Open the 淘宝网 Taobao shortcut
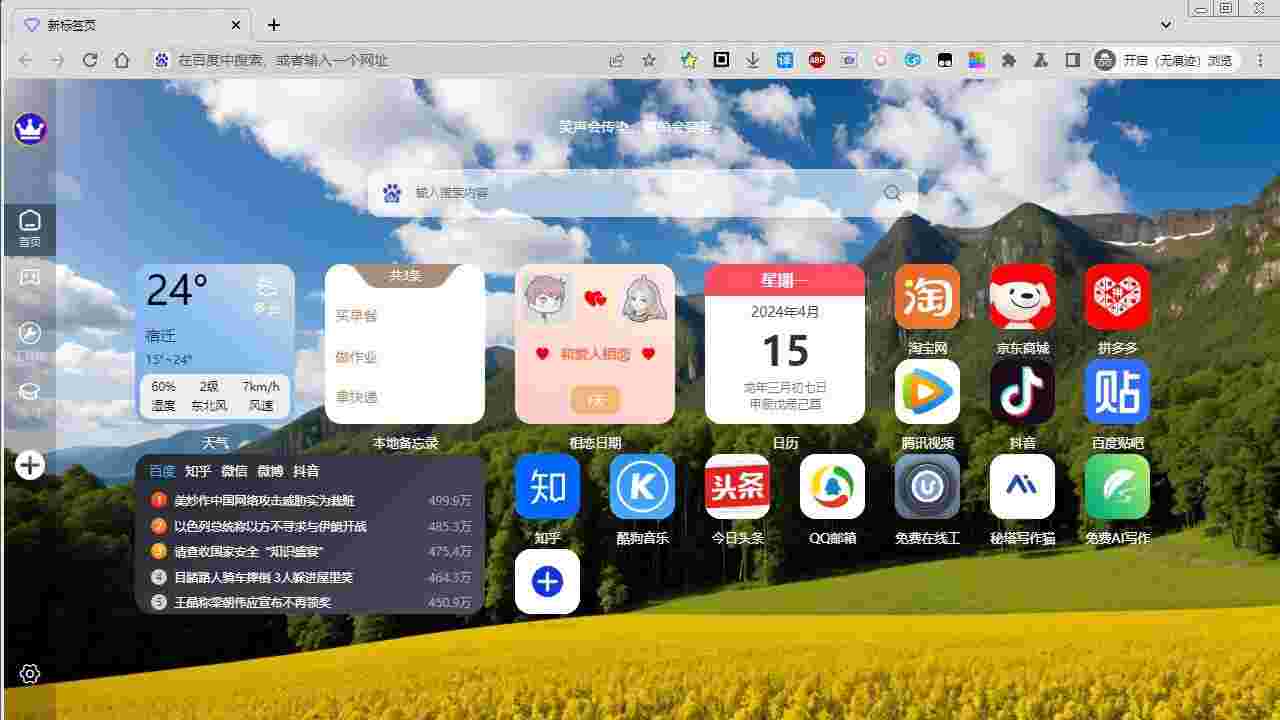 pyautogui.click(x=926, y=296)
